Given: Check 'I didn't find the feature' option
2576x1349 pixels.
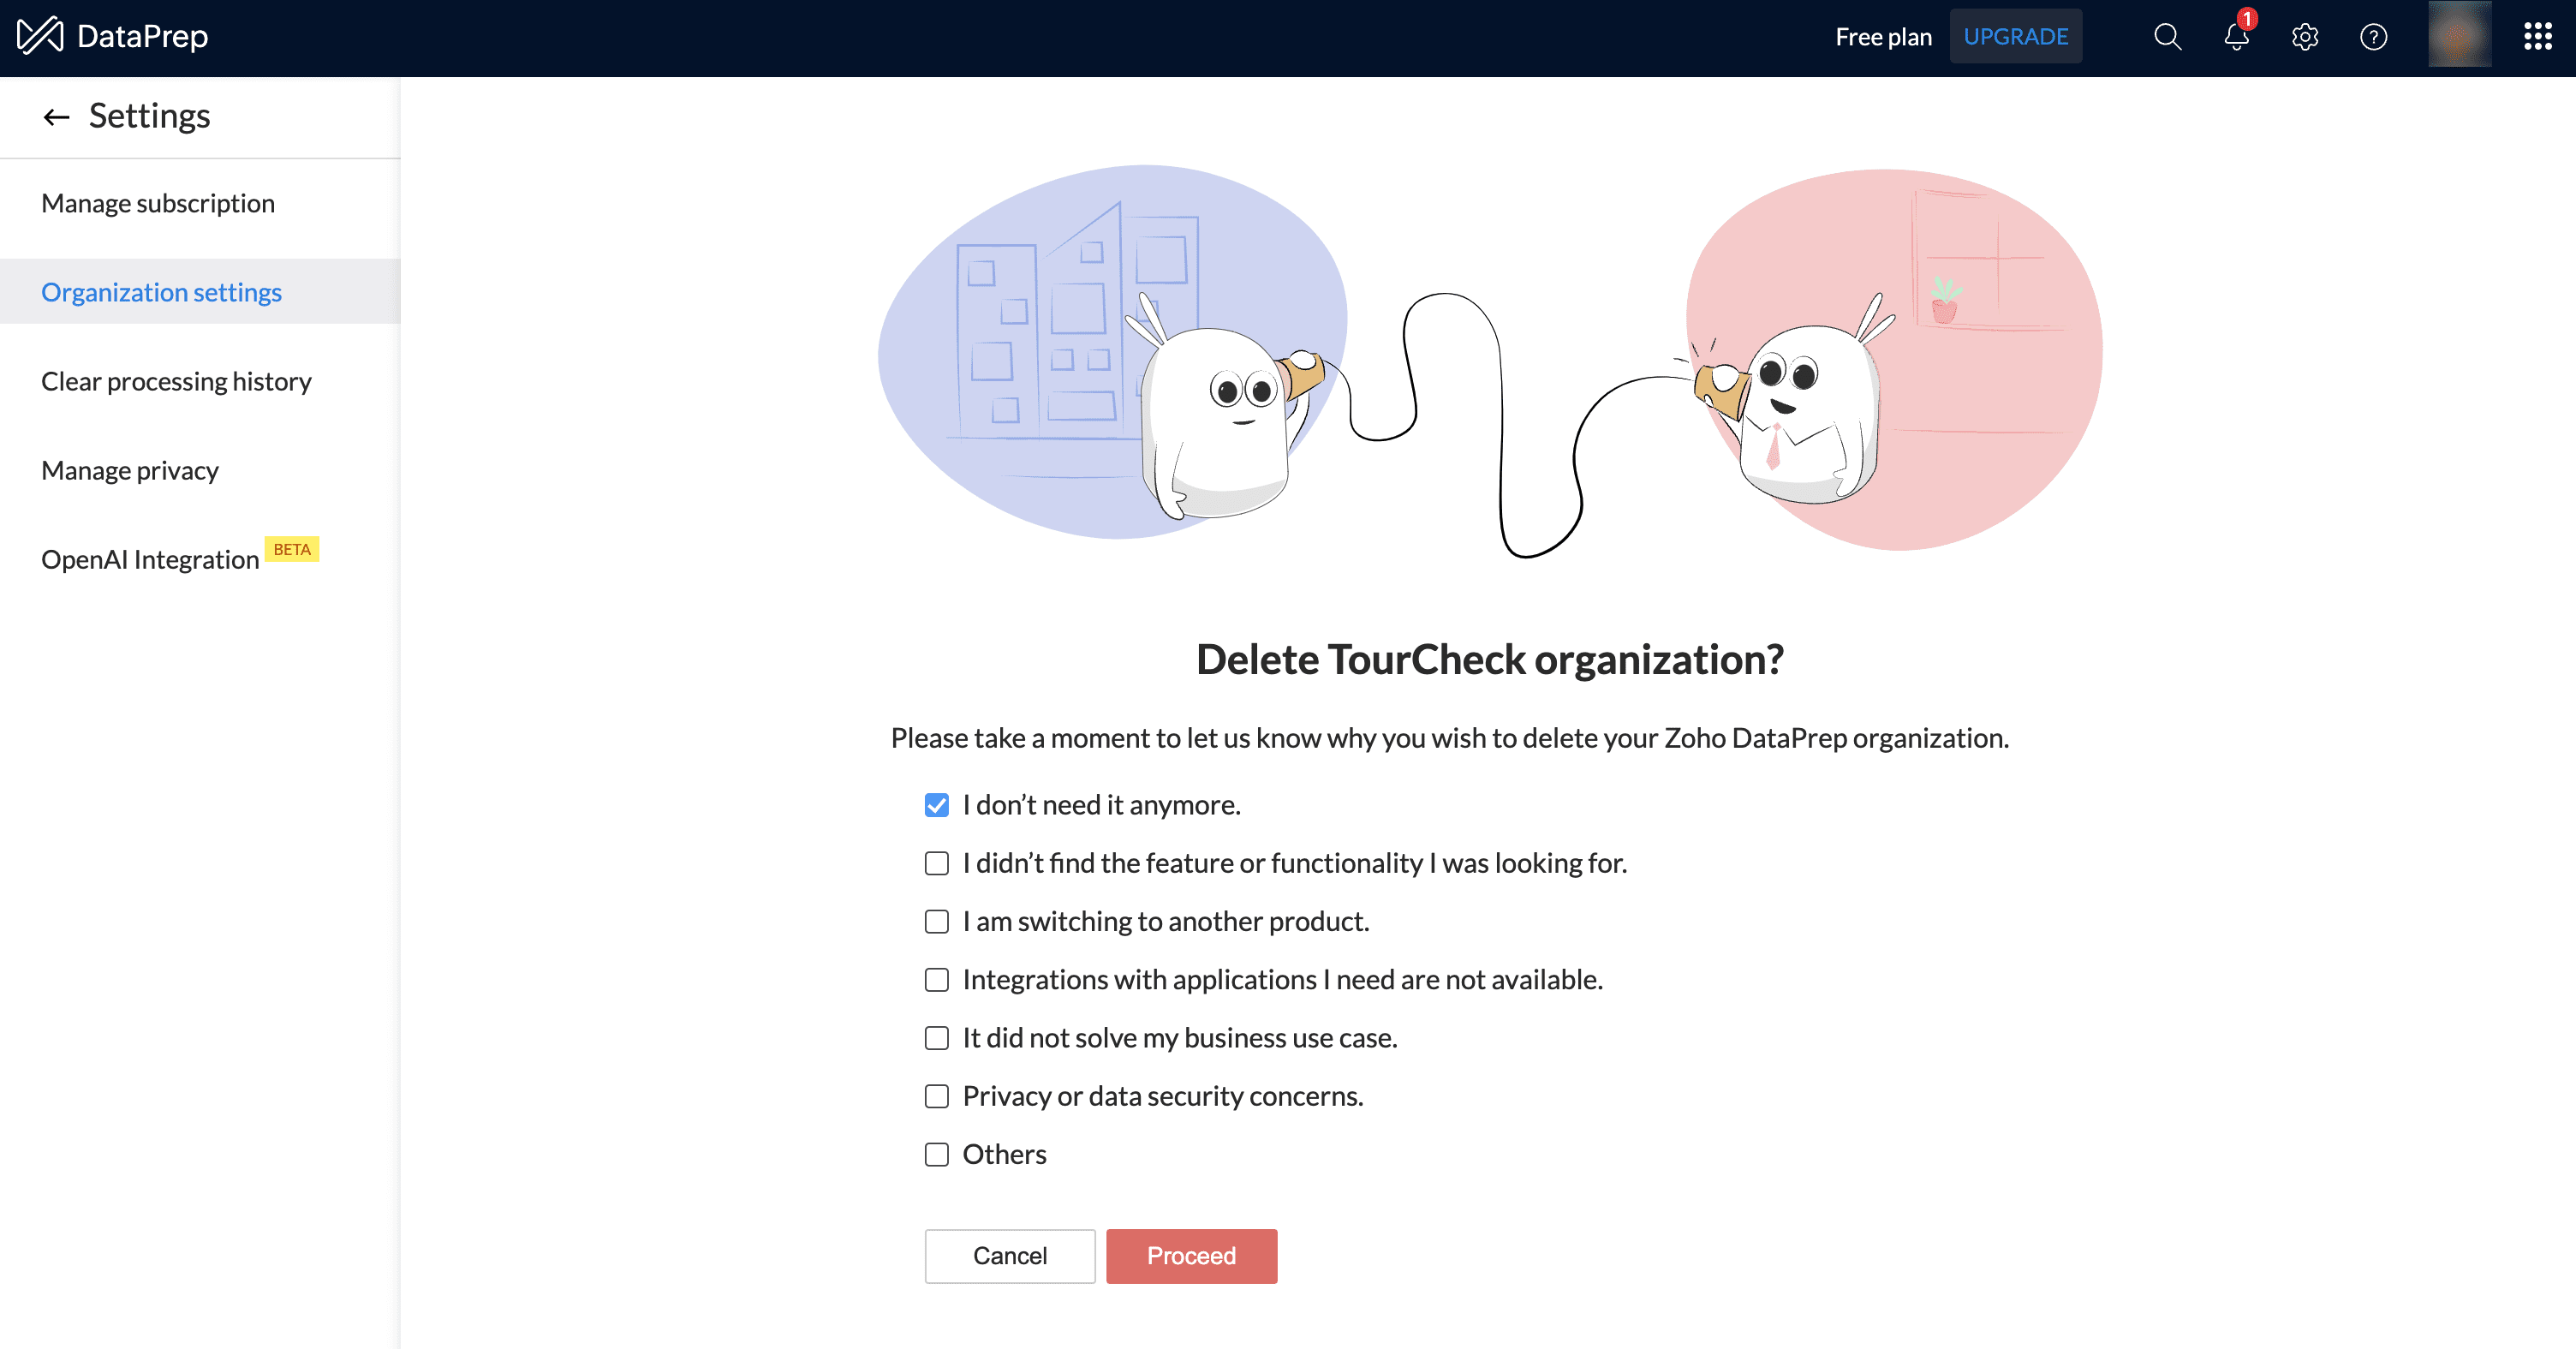Looking at the screenshot, I should pos(937,863).
